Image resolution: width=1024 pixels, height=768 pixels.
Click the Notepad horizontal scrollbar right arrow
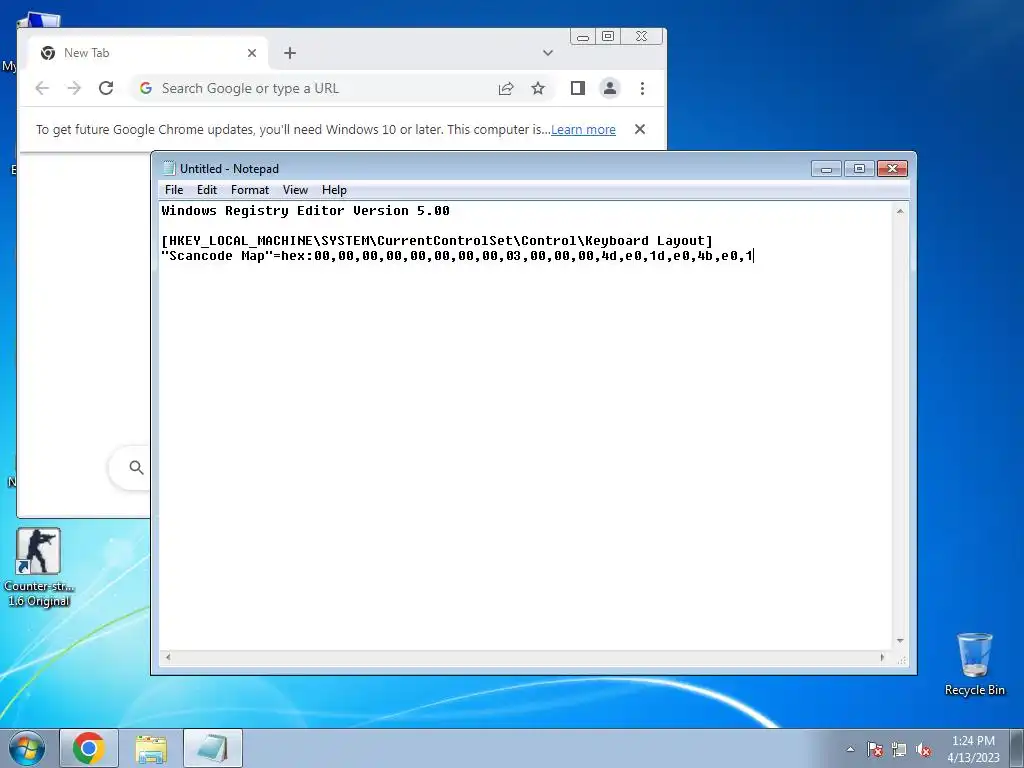point(882,657)
